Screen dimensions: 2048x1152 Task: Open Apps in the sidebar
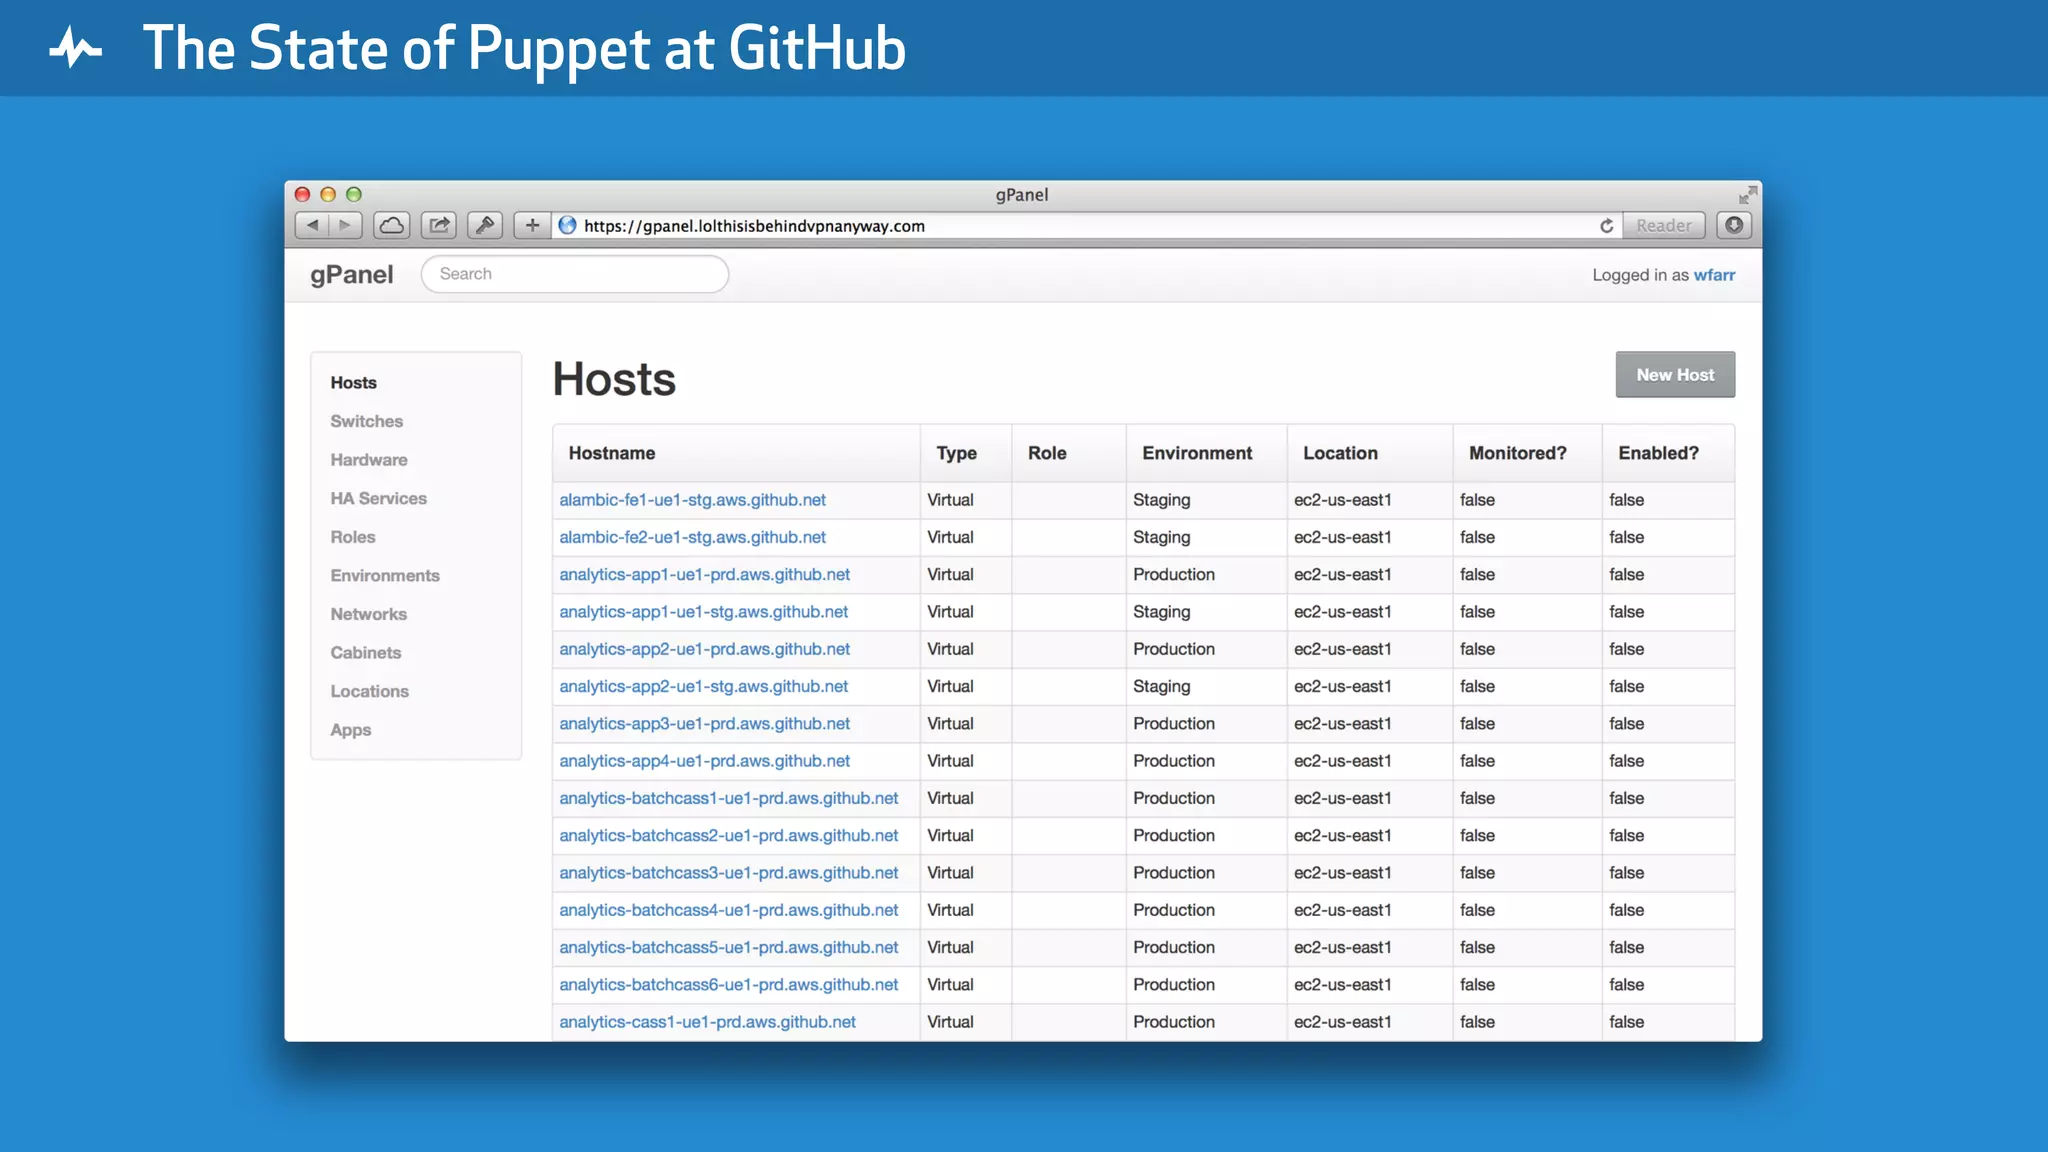(x=351, y=730)
